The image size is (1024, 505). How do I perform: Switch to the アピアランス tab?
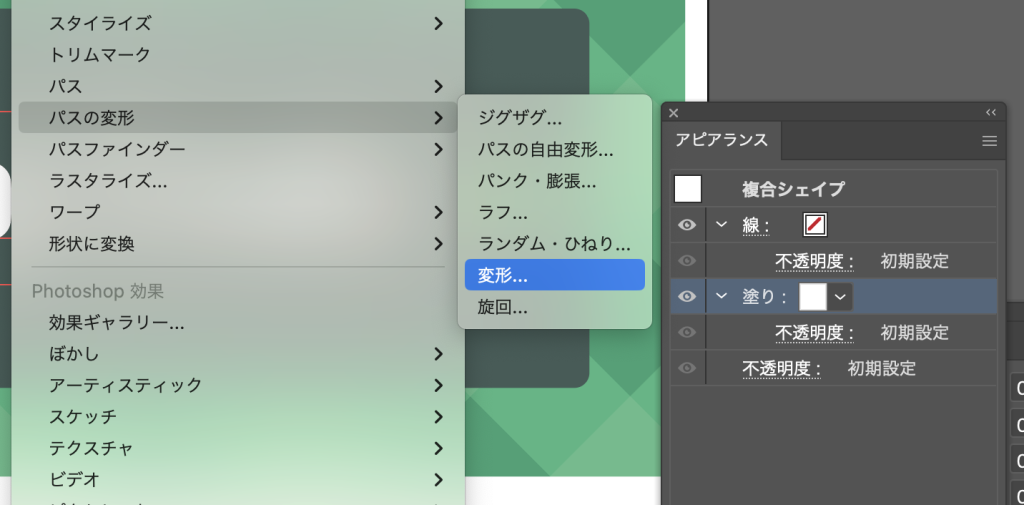point(722,140)
